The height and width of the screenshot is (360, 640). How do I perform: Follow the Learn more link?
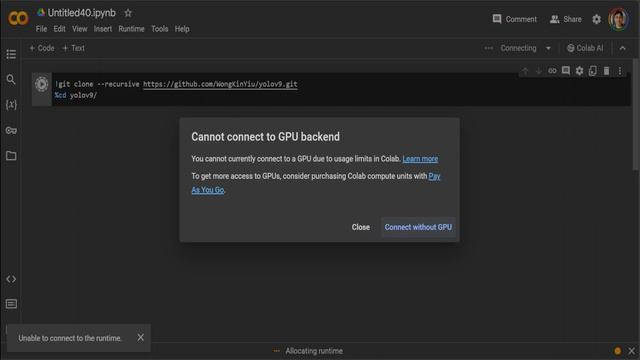coord(420,159)
